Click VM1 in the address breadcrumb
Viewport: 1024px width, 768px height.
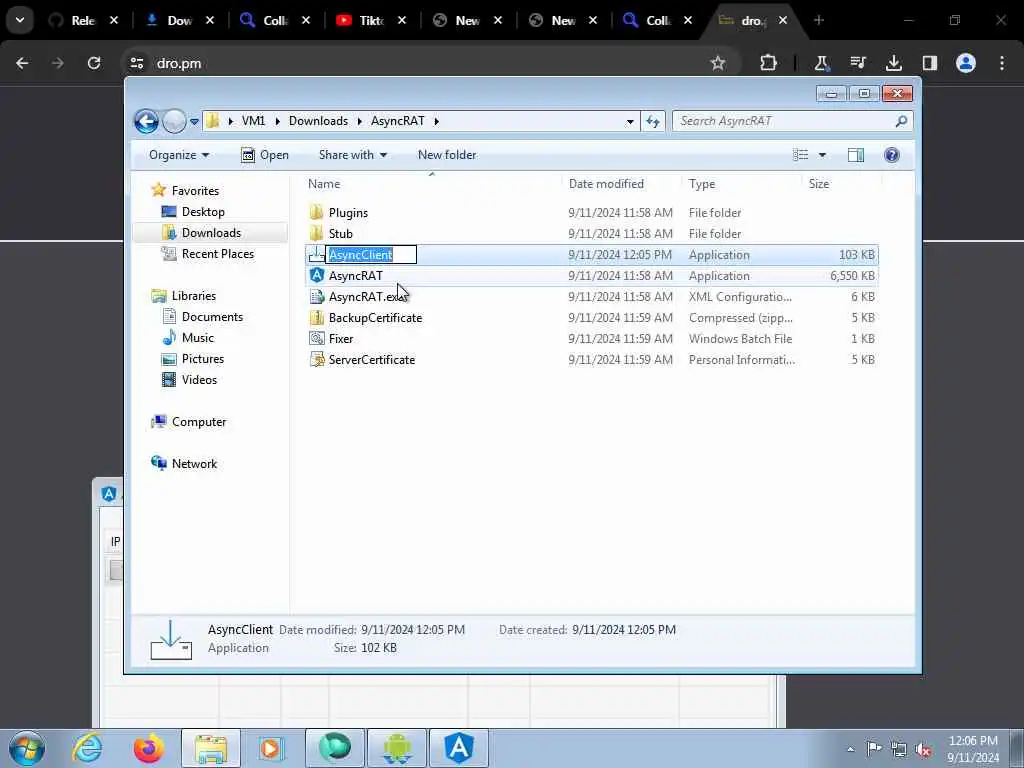pos(253,121)
